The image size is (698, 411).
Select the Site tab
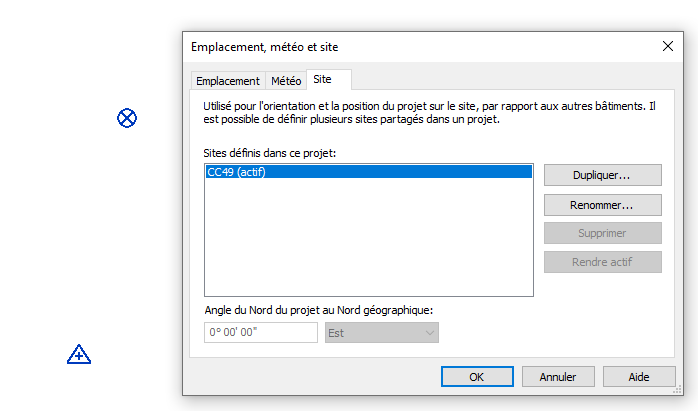tap(322, 79)
